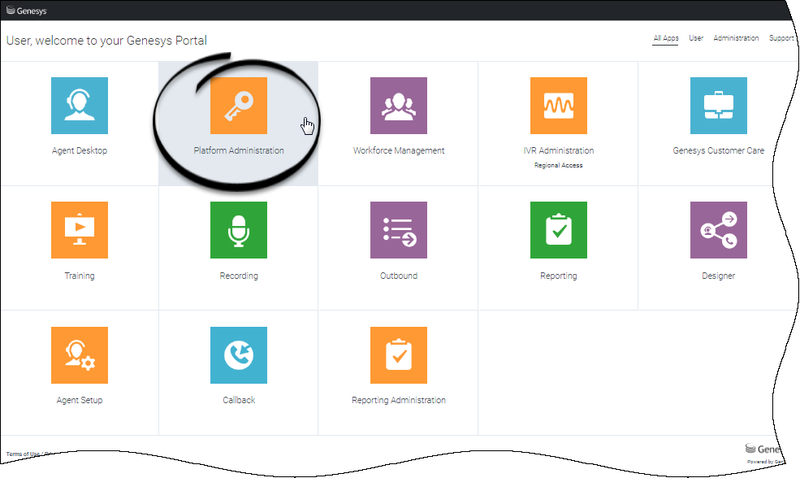
Task: Launch the Designer flow icon
Action: tap(718, 230)
